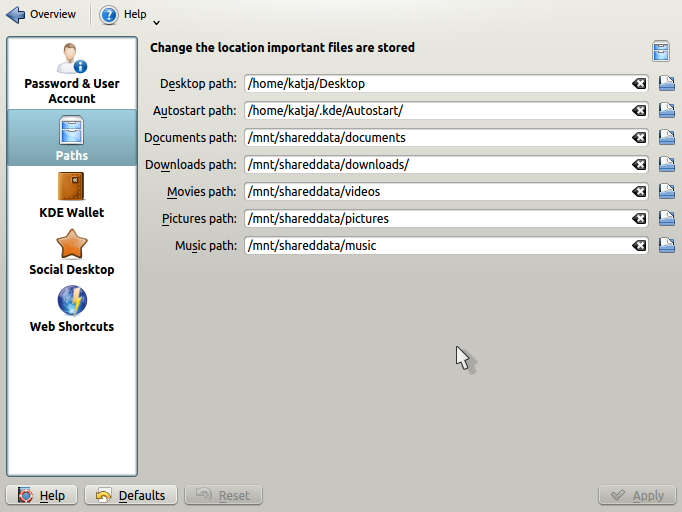The height and width of the screenshot is (512, 682).
Task: Expand the Help dropdown arrow in toolbar
Action: pos(156,21)
